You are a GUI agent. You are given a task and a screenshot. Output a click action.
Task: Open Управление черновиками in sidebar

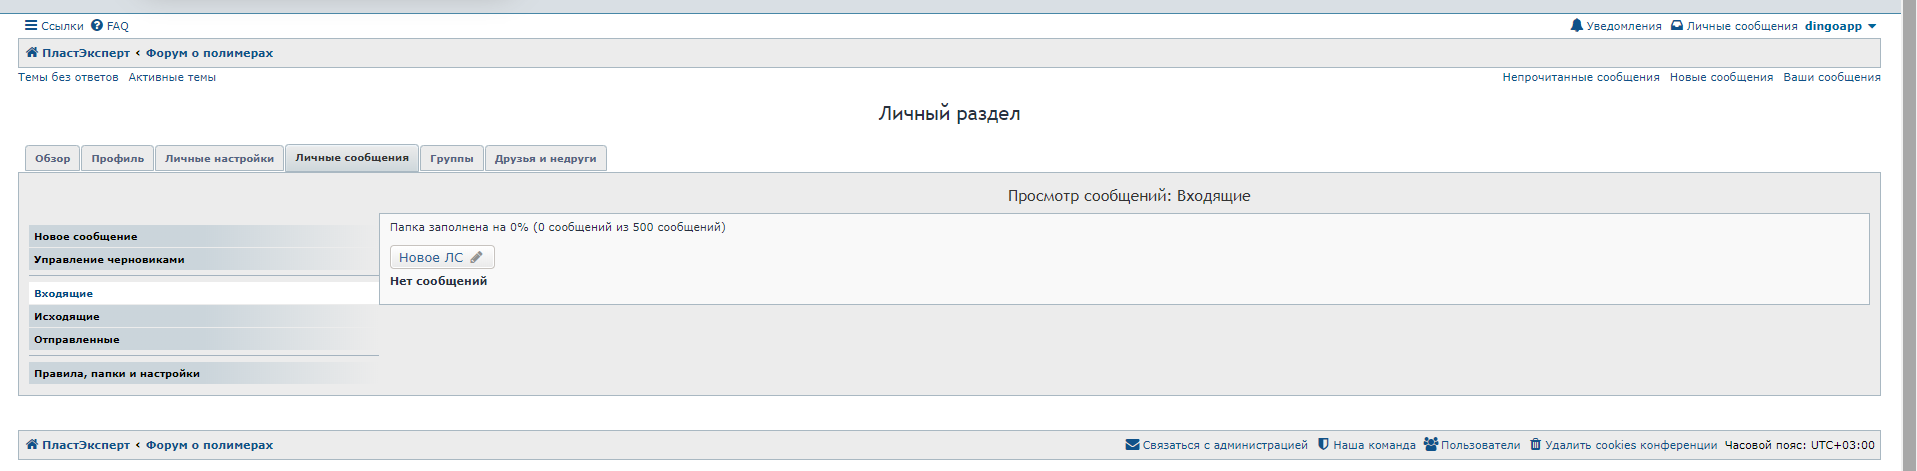click(x=109, y=260)
